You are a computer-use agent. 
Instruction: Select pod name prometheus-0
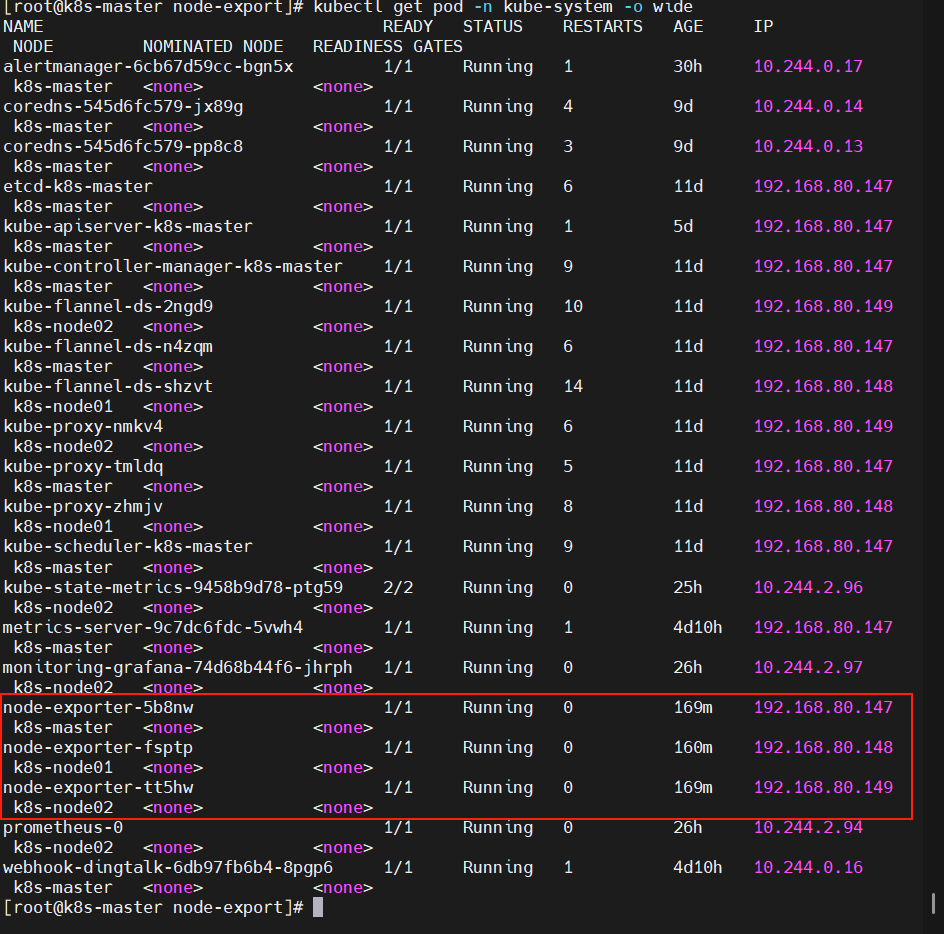click(63, 827)
